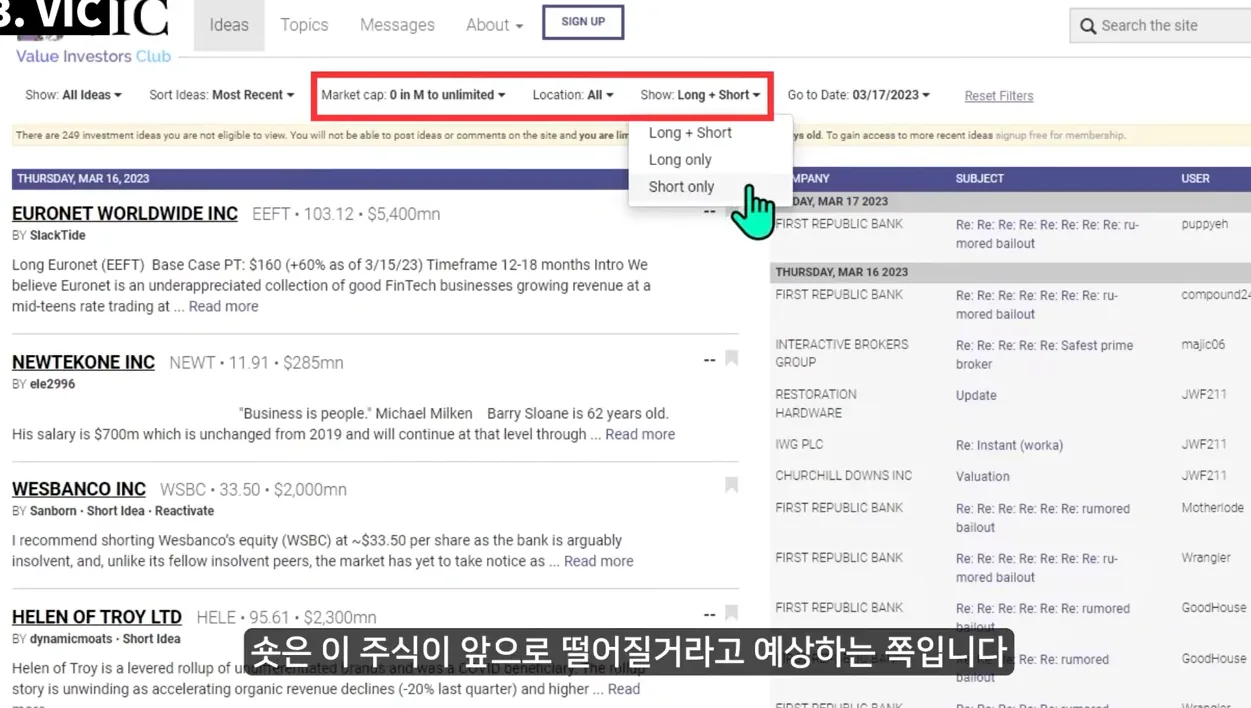This screenshot has width=1251, height=708.
Task: Click the WSBC • 33.50 • $2,000mn text
Action: [253, 490]
